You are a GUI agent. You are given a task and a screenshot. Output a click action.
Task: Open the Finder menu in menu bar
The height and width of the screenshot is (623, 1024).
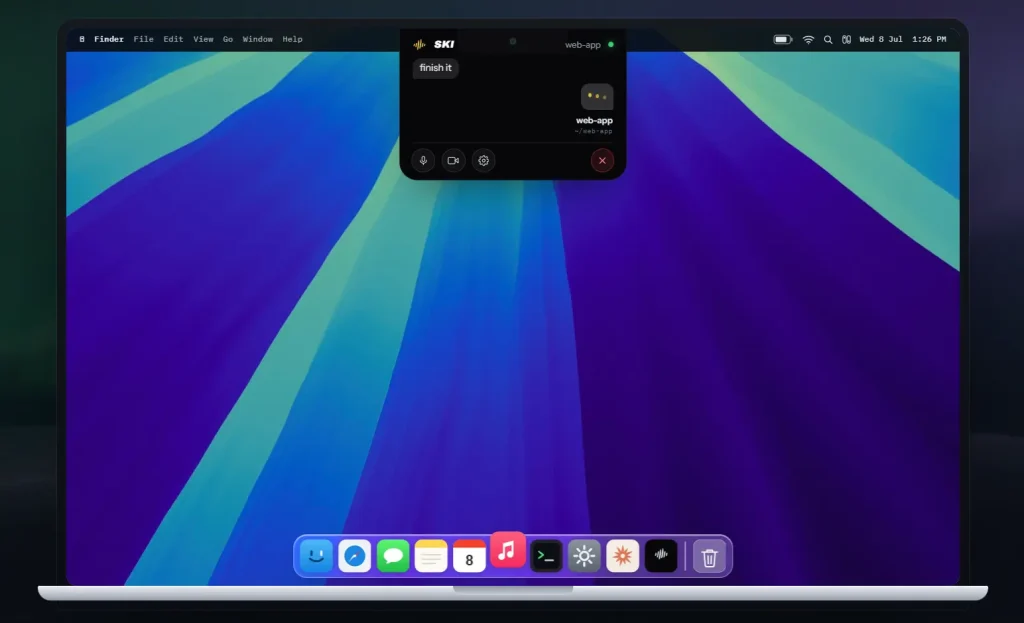(108, 39)
